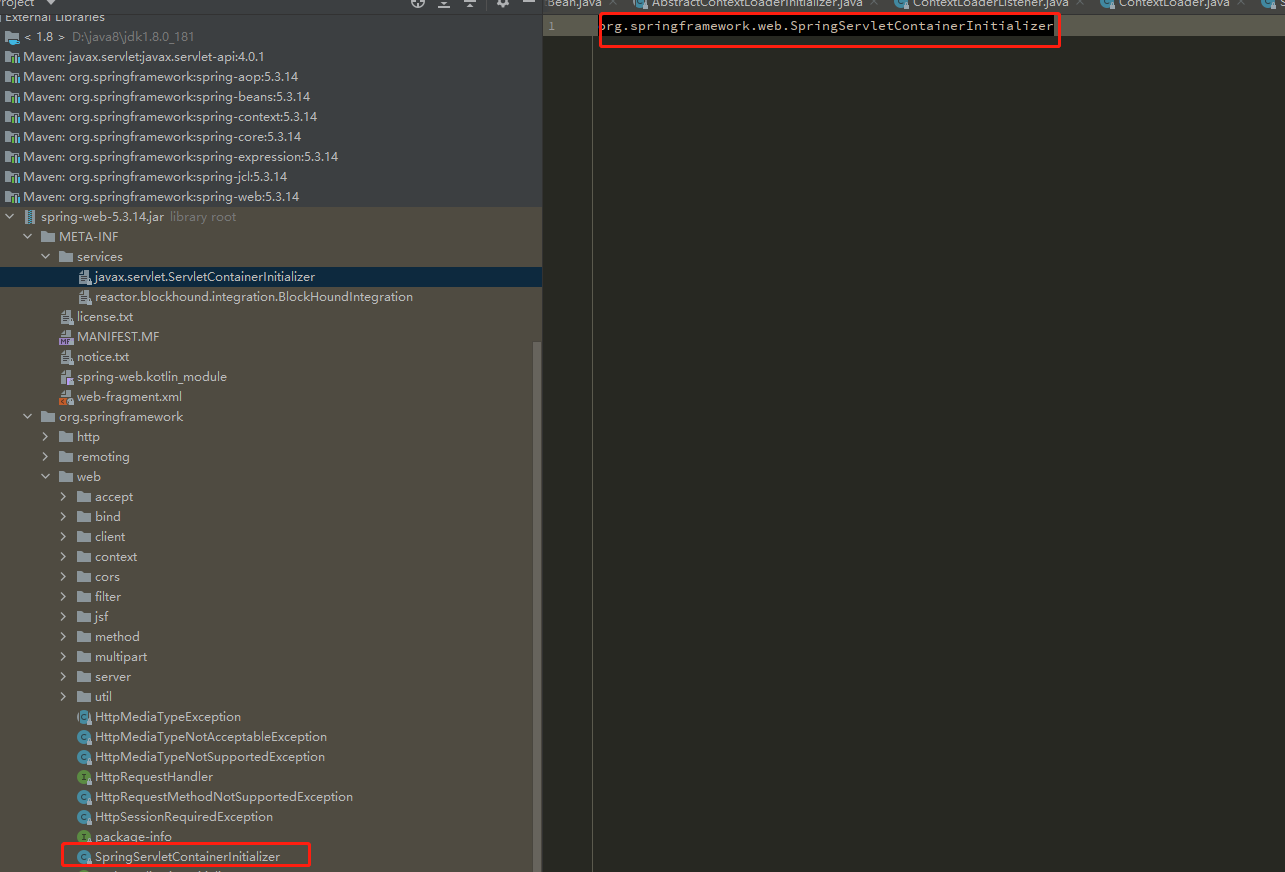Click spring-aop:5.3.14 Maven library icon
The height and width of the screenshot is (872, 1285).
click(12, 77)
